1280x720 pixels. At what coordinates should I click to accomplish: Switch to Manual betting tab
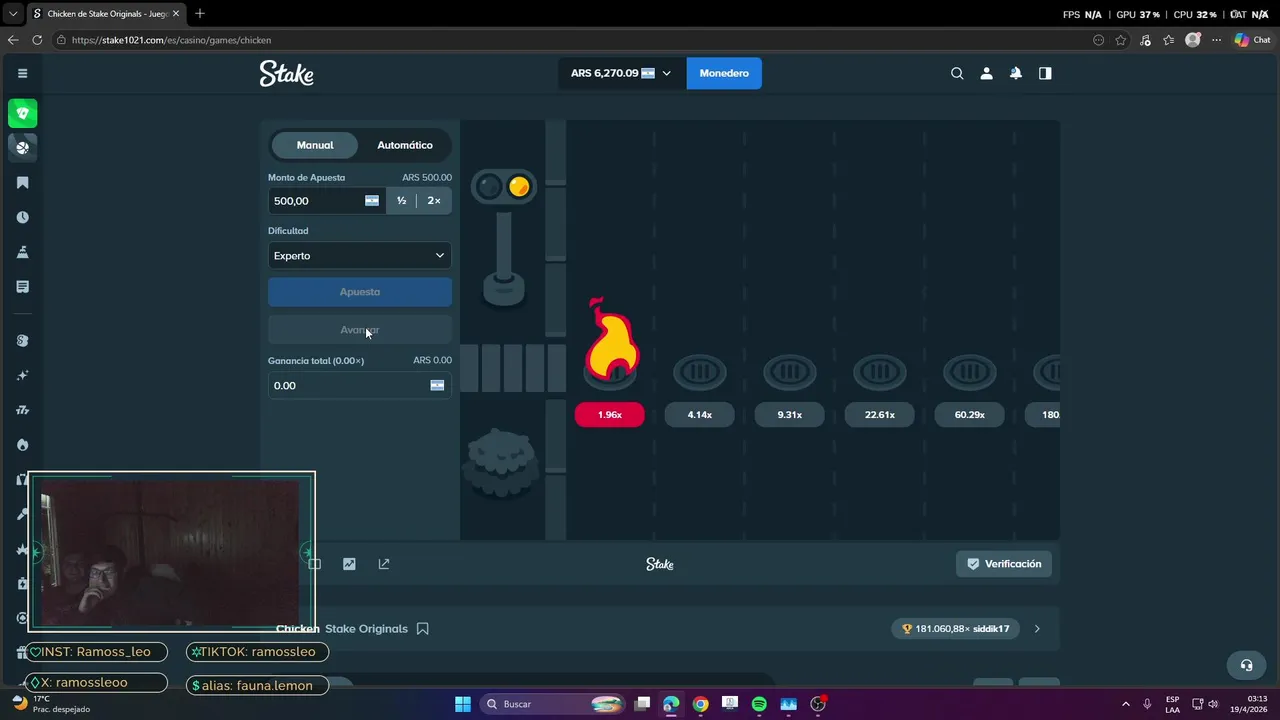[x=315, y=145]
